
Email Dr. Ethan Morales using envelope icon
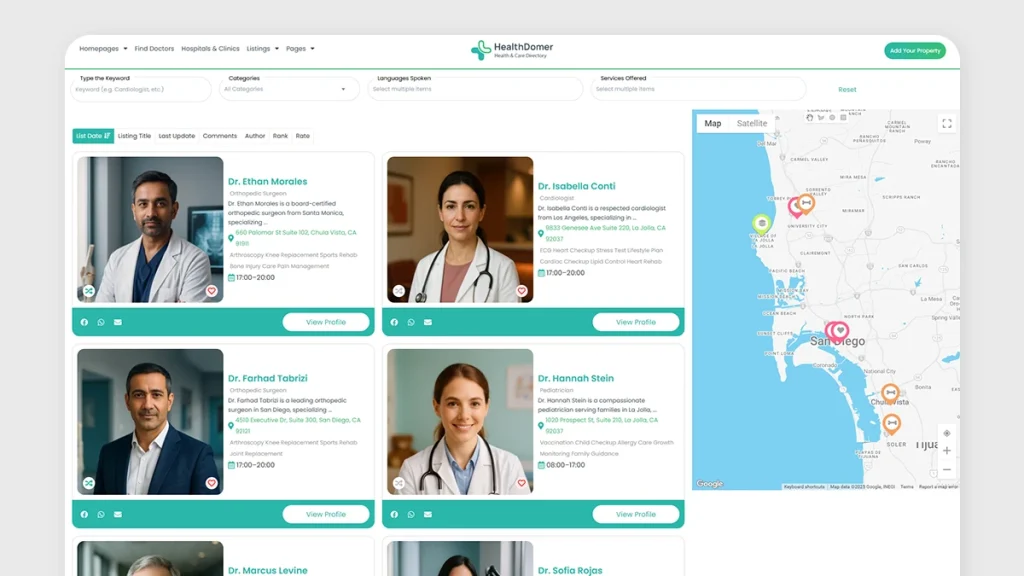click(118, 322)
